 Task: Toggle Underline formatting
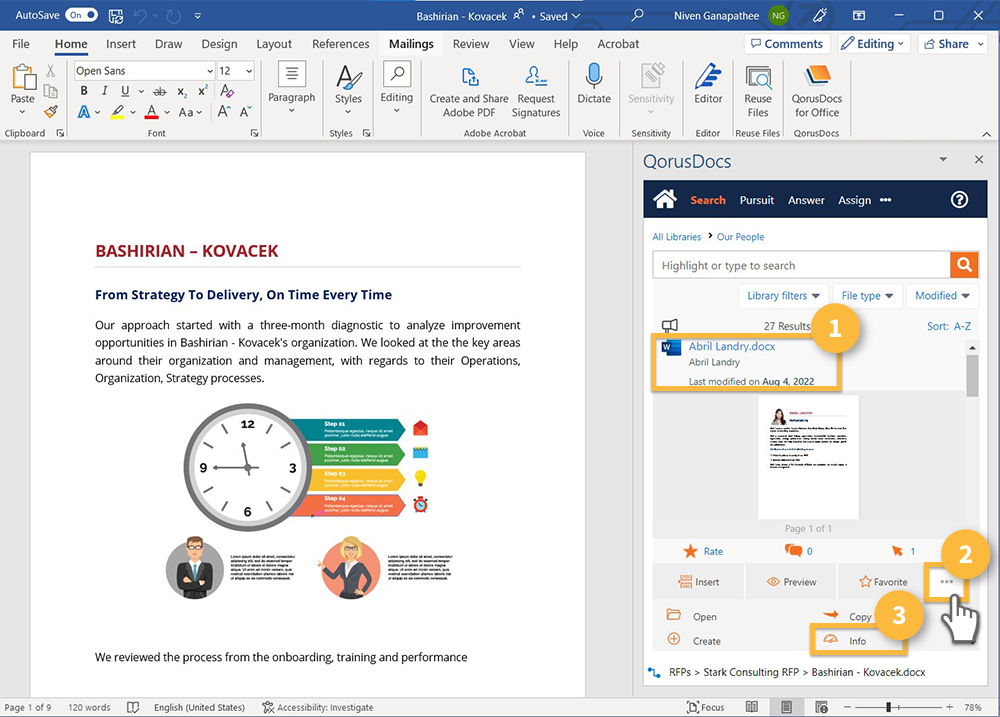(125, 91)
